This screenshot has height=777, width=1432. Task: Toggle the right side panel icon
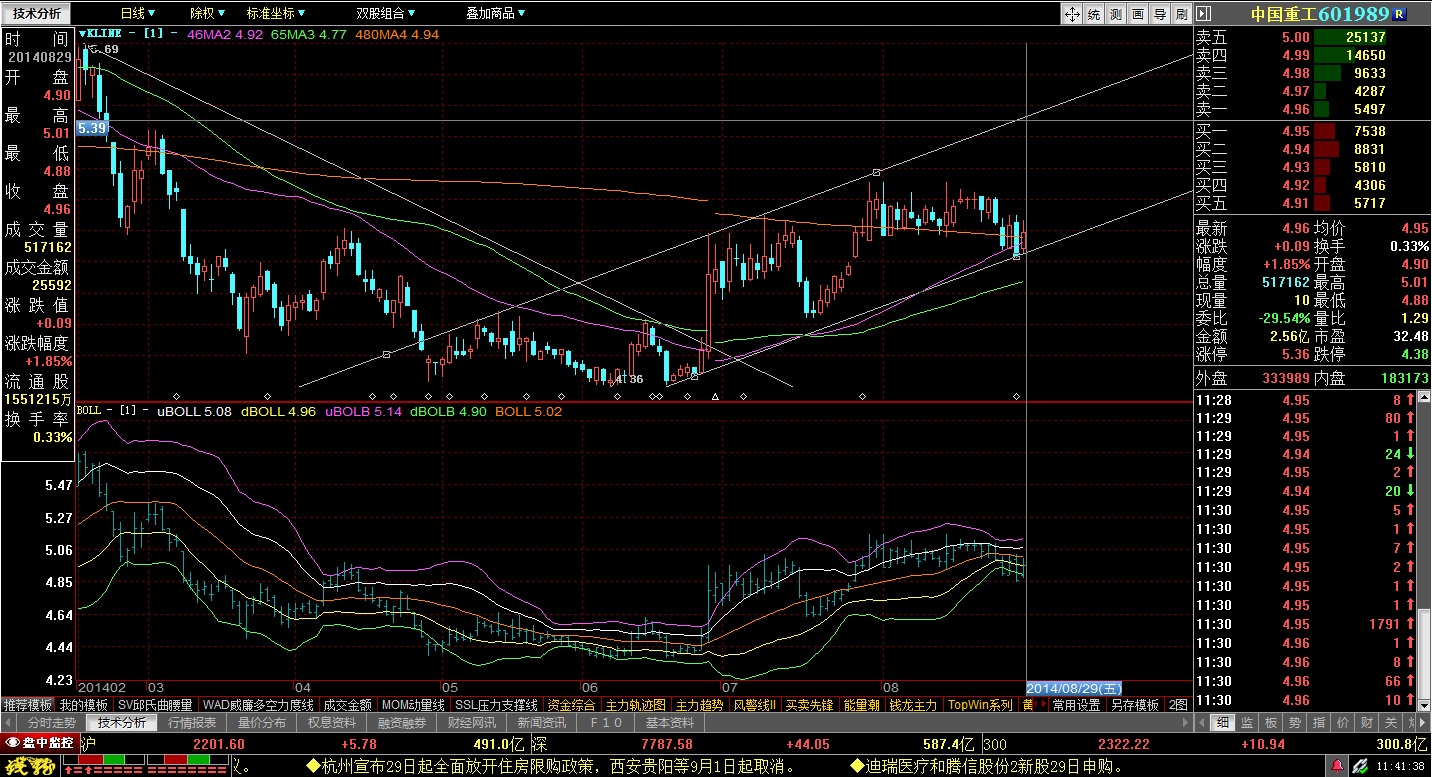[1203, 14]
